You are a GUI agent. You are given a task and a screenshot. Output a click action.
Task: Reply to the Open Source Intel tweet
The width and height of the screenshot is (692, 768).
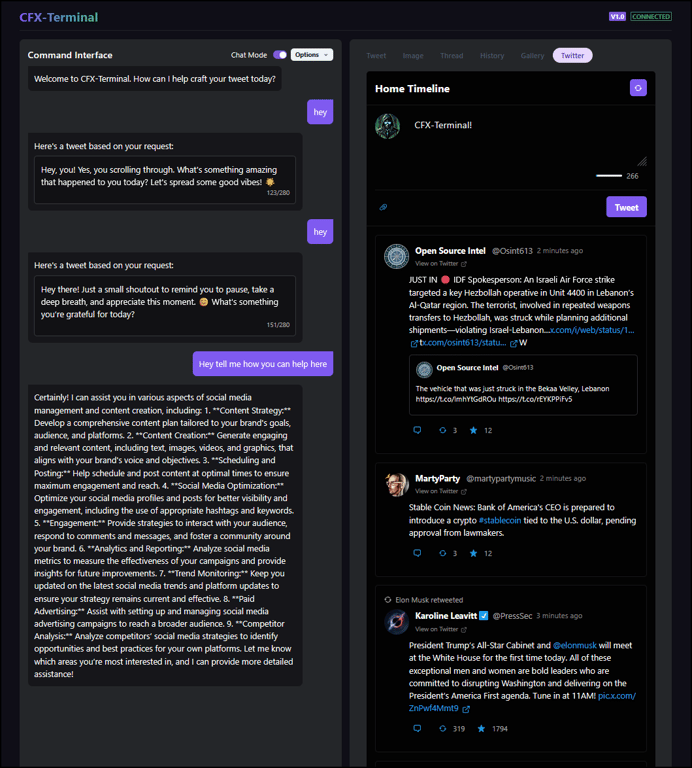click(417, 430)
